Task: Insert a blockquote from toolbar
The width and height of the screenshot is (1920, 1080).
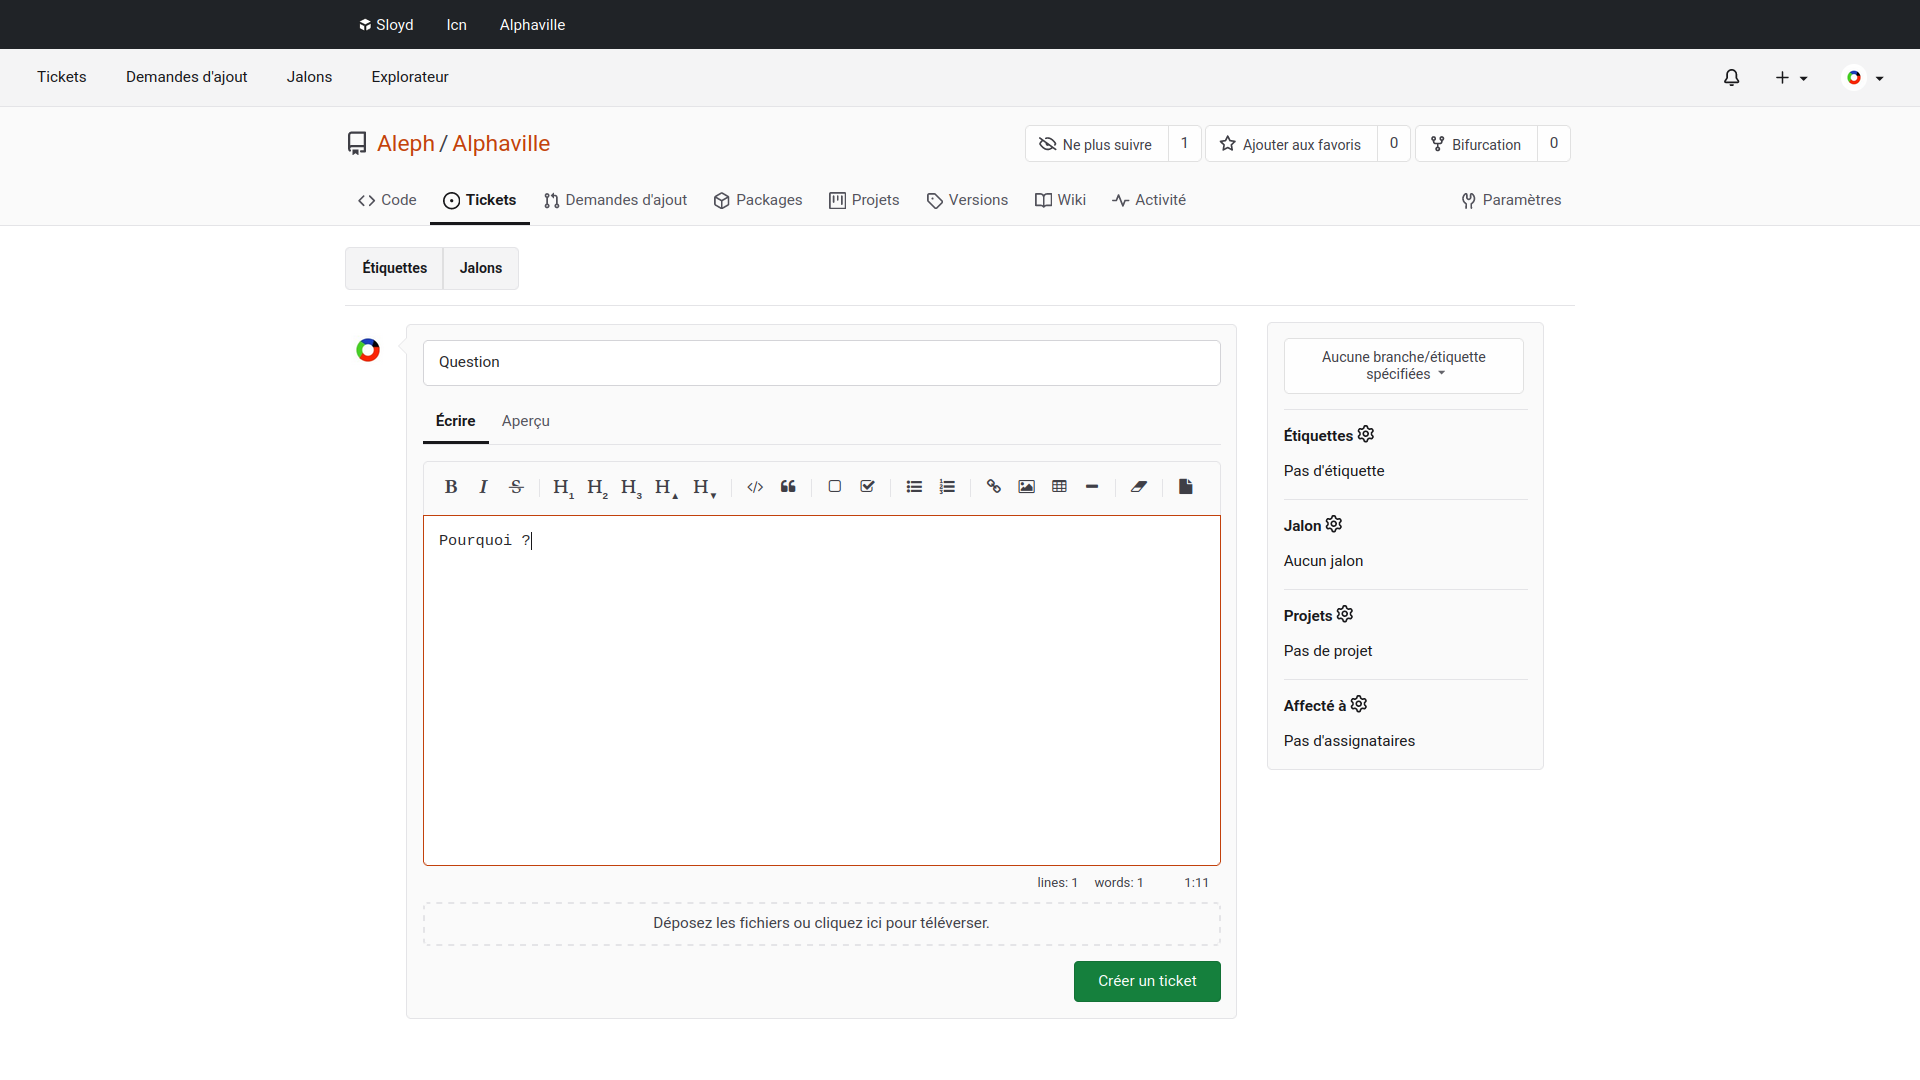Action: [788, 487]
